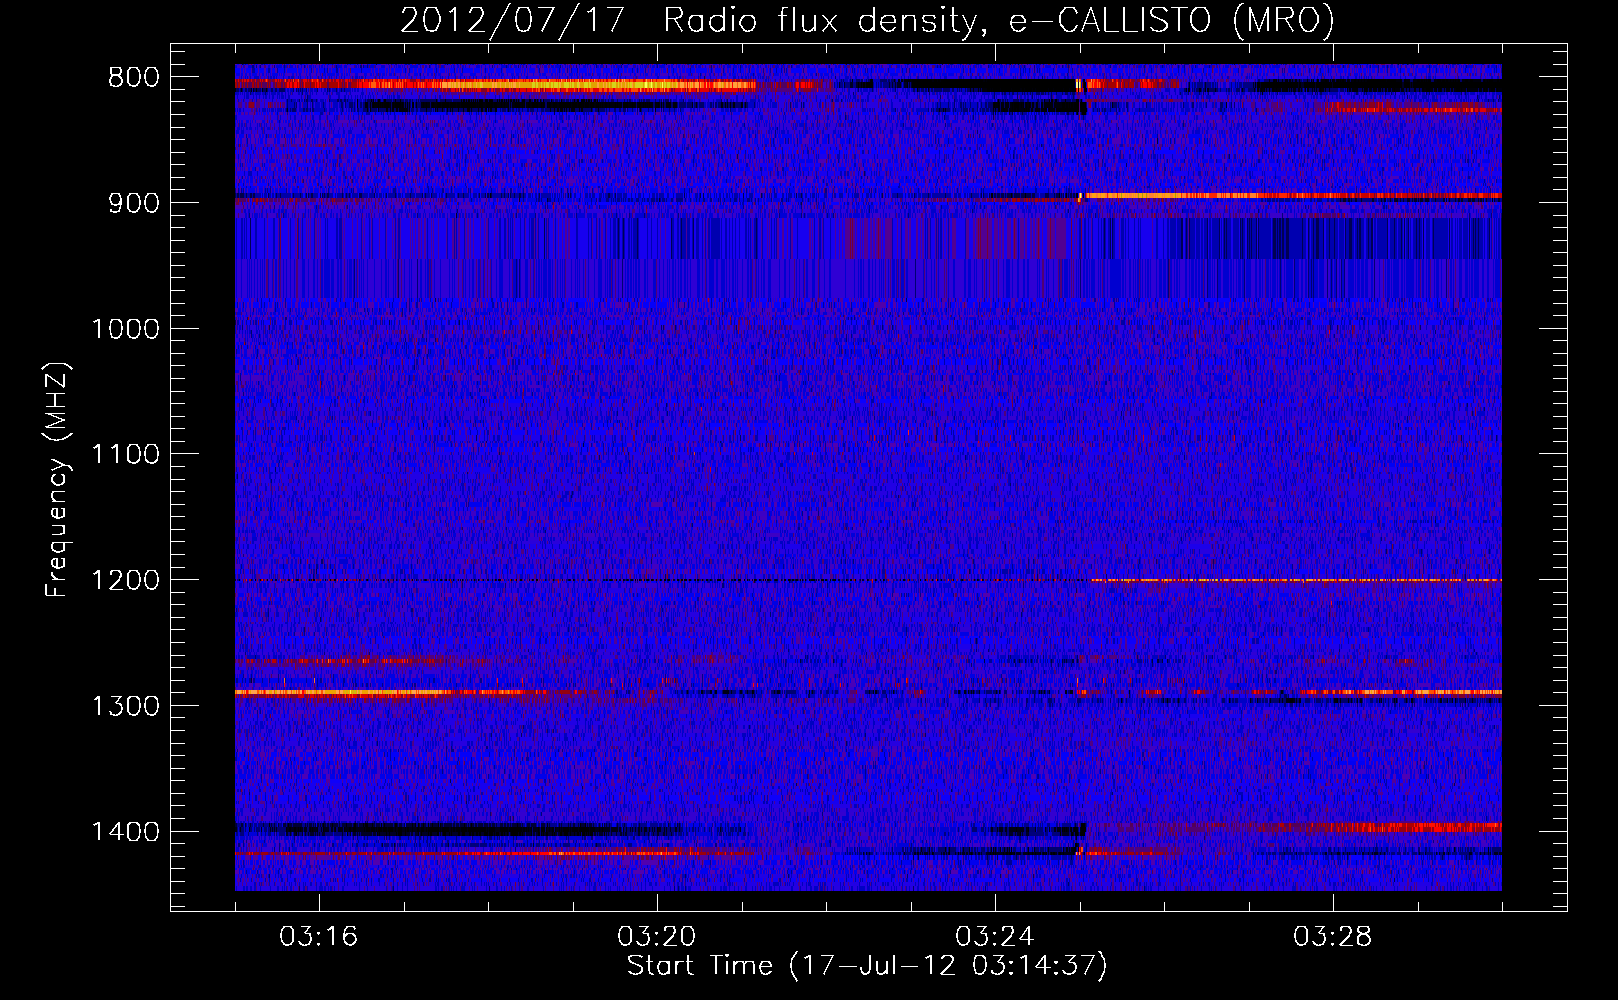This screenshot has height=1000, width=1618.
Task: Click the 03:20 time tick label
Action: [657, 937]
